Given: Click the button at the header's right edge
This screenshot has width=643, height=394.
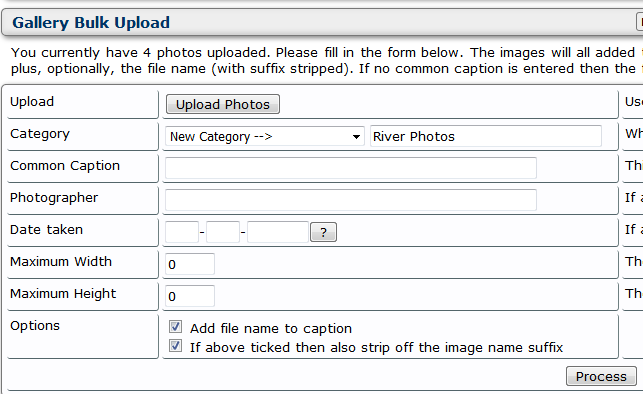Looking at the screenshot, I should coord(639,22).
